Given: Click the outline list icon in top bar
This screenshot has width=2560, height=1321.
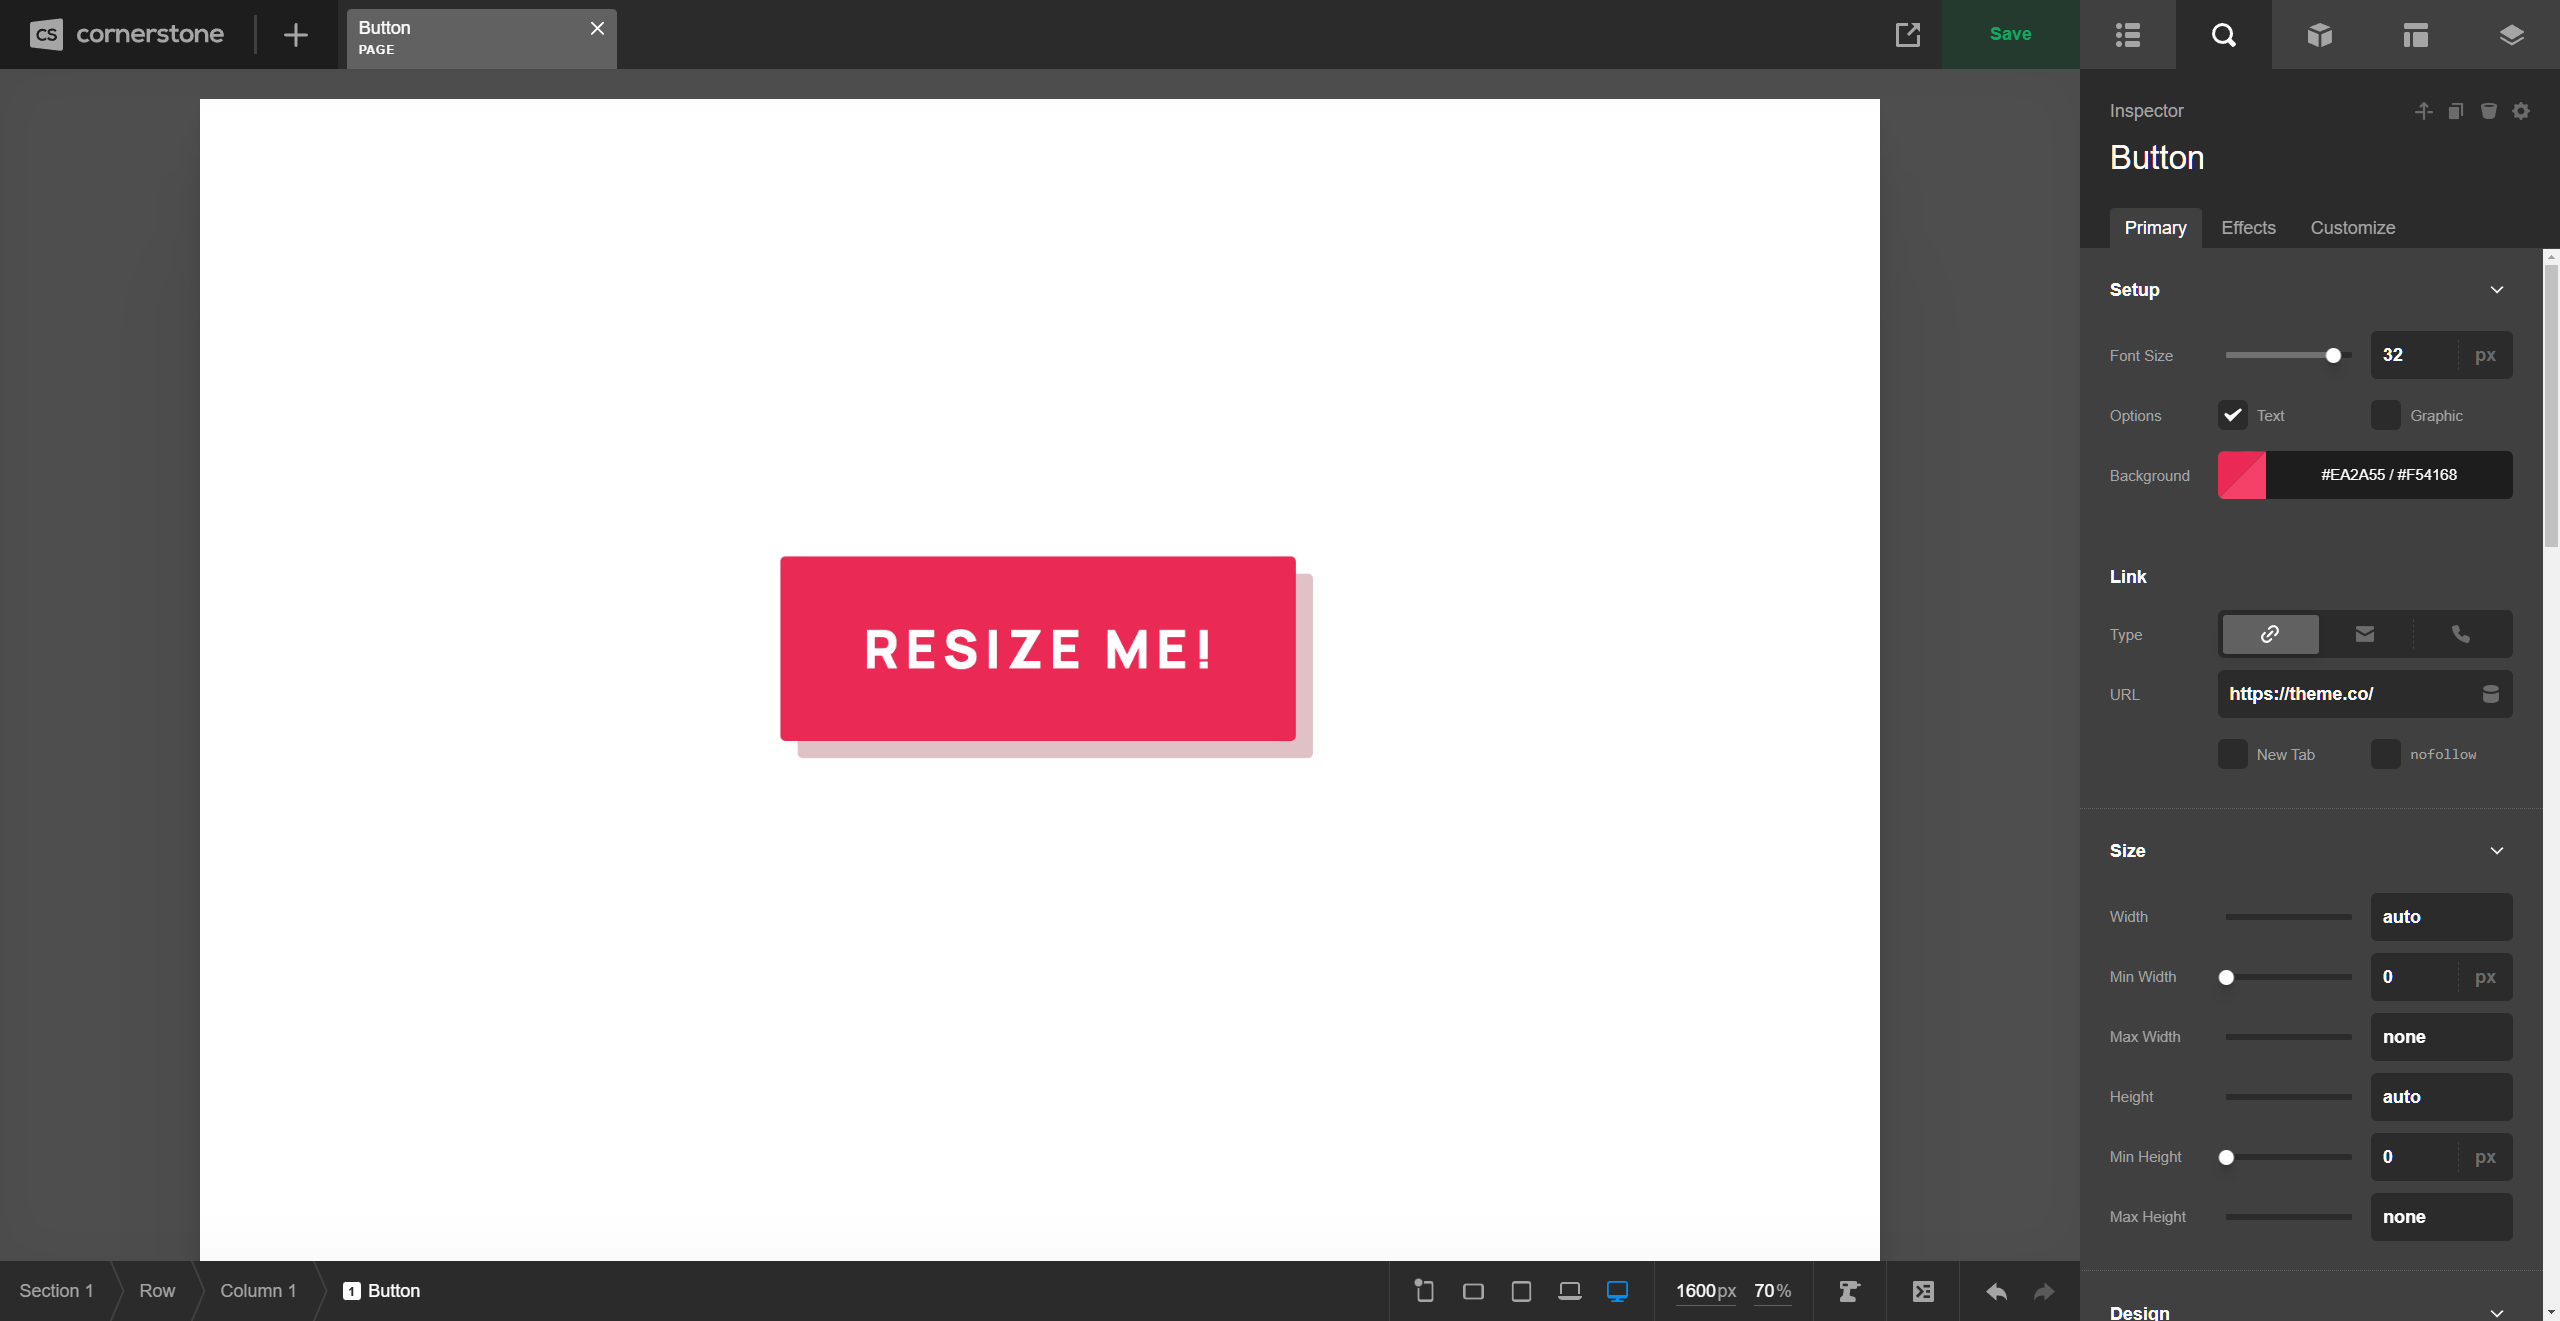Looking at the screenshot, I should pos(2127,34).
